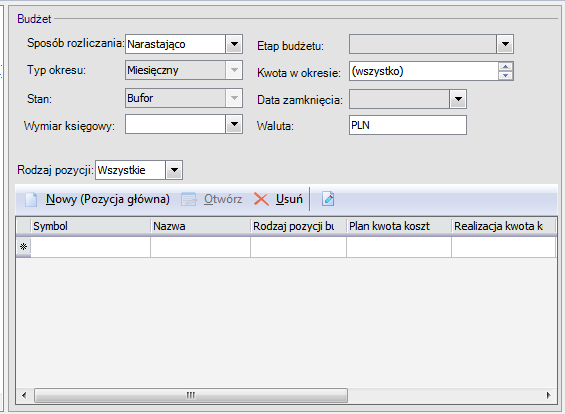Expand the Etap budżetu dropdown arrow

[x=505, y=44]
